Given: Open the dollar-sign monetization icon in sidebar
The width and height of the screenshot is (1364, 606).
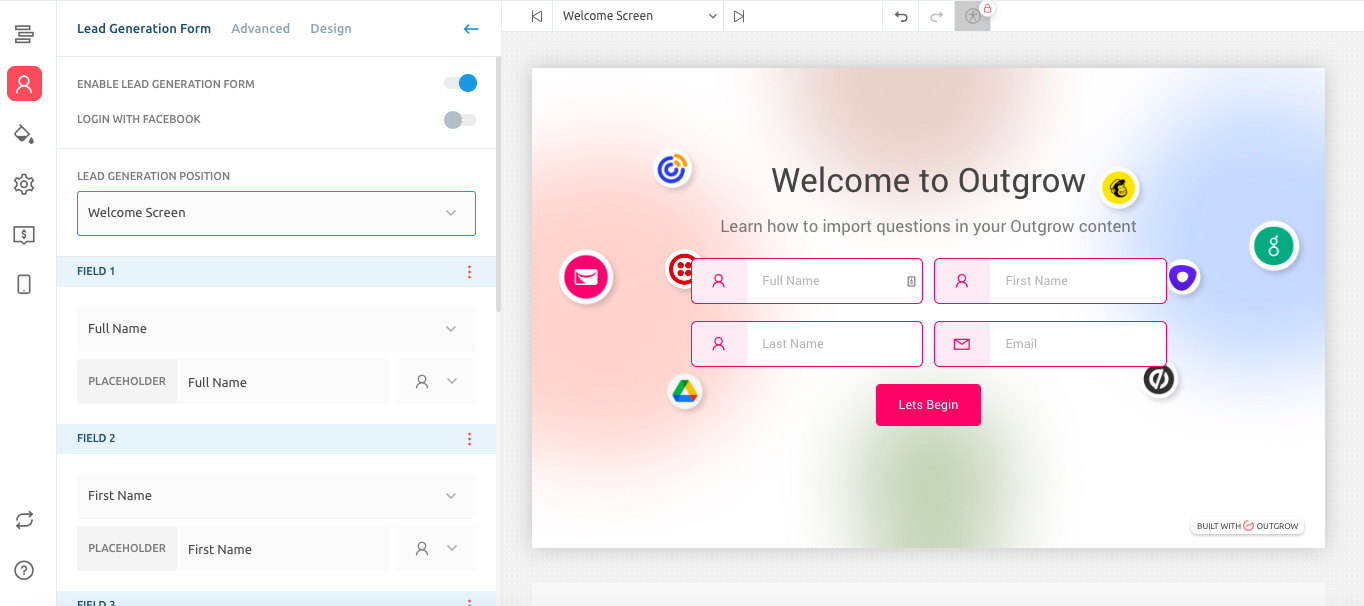Looking at the screenshot, I should [24, 235].
